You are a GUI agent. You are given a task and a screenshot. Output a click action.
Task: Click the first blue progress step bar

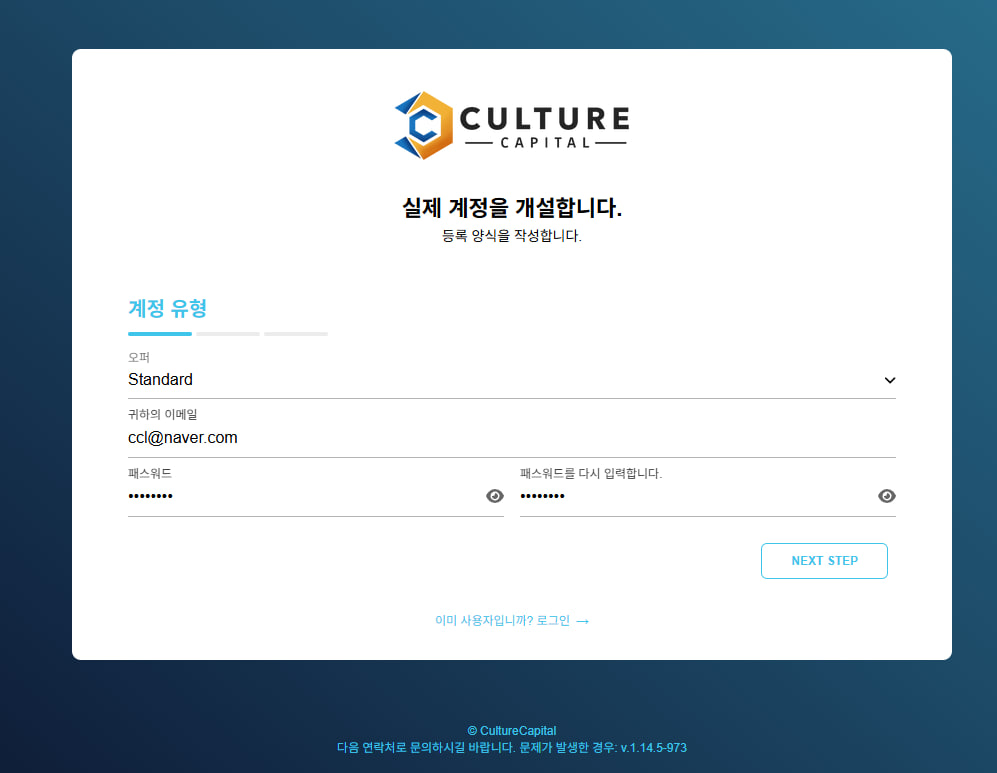(x=160, y=334)
